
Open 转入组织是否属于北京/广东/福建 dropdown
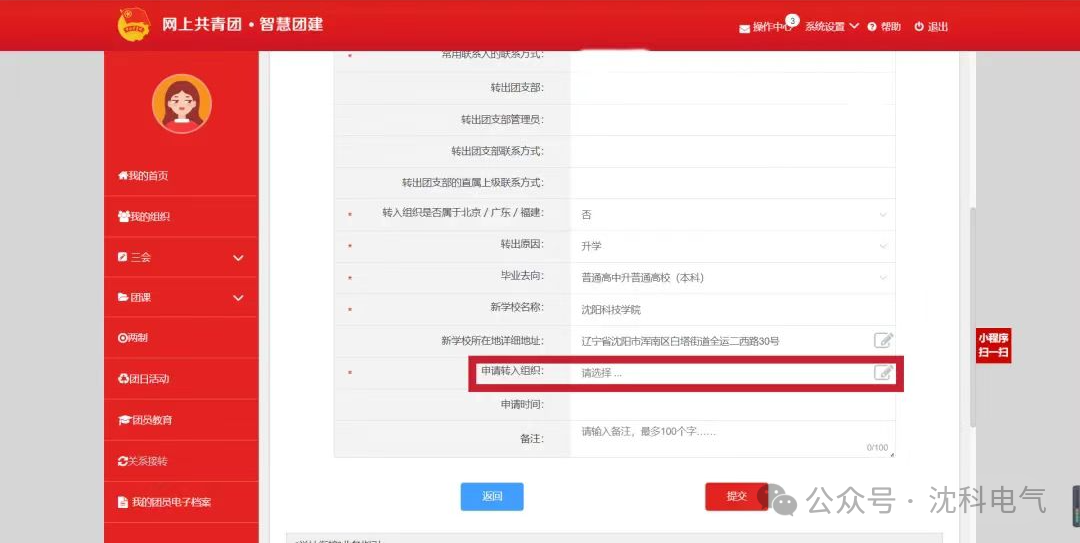point(732,214)
